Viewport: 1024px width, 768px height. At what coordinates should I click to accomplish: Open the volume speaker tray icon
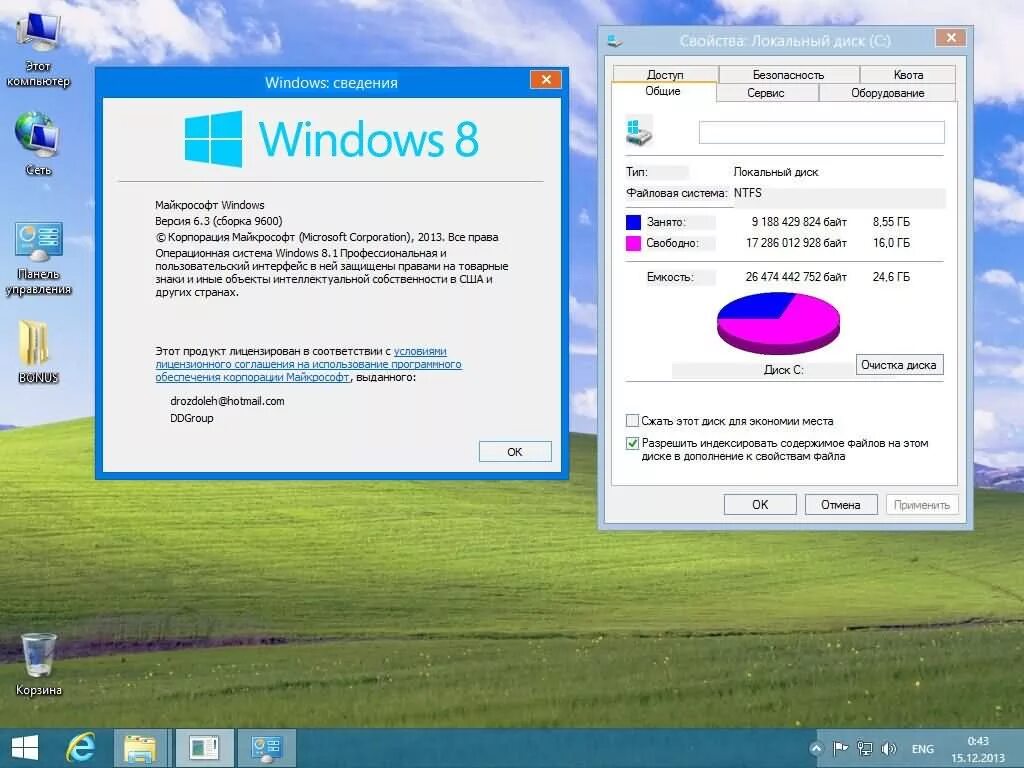pos(889,748)
